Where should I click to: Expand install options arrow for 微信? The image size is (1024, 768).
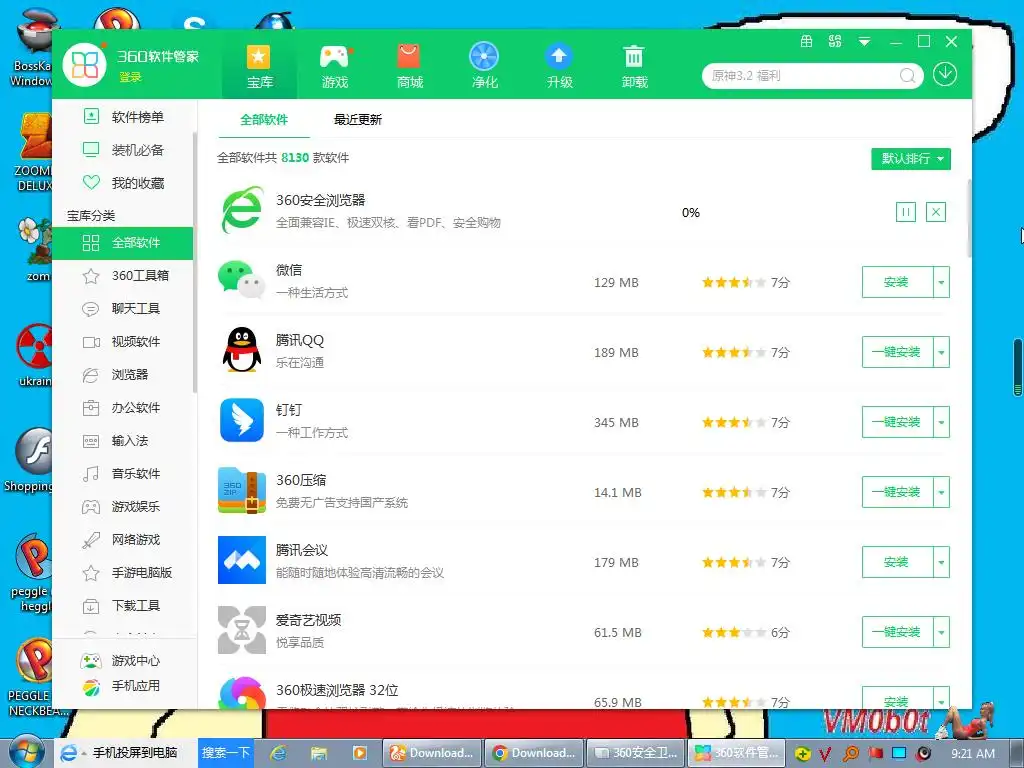click(x=941, y=282)
